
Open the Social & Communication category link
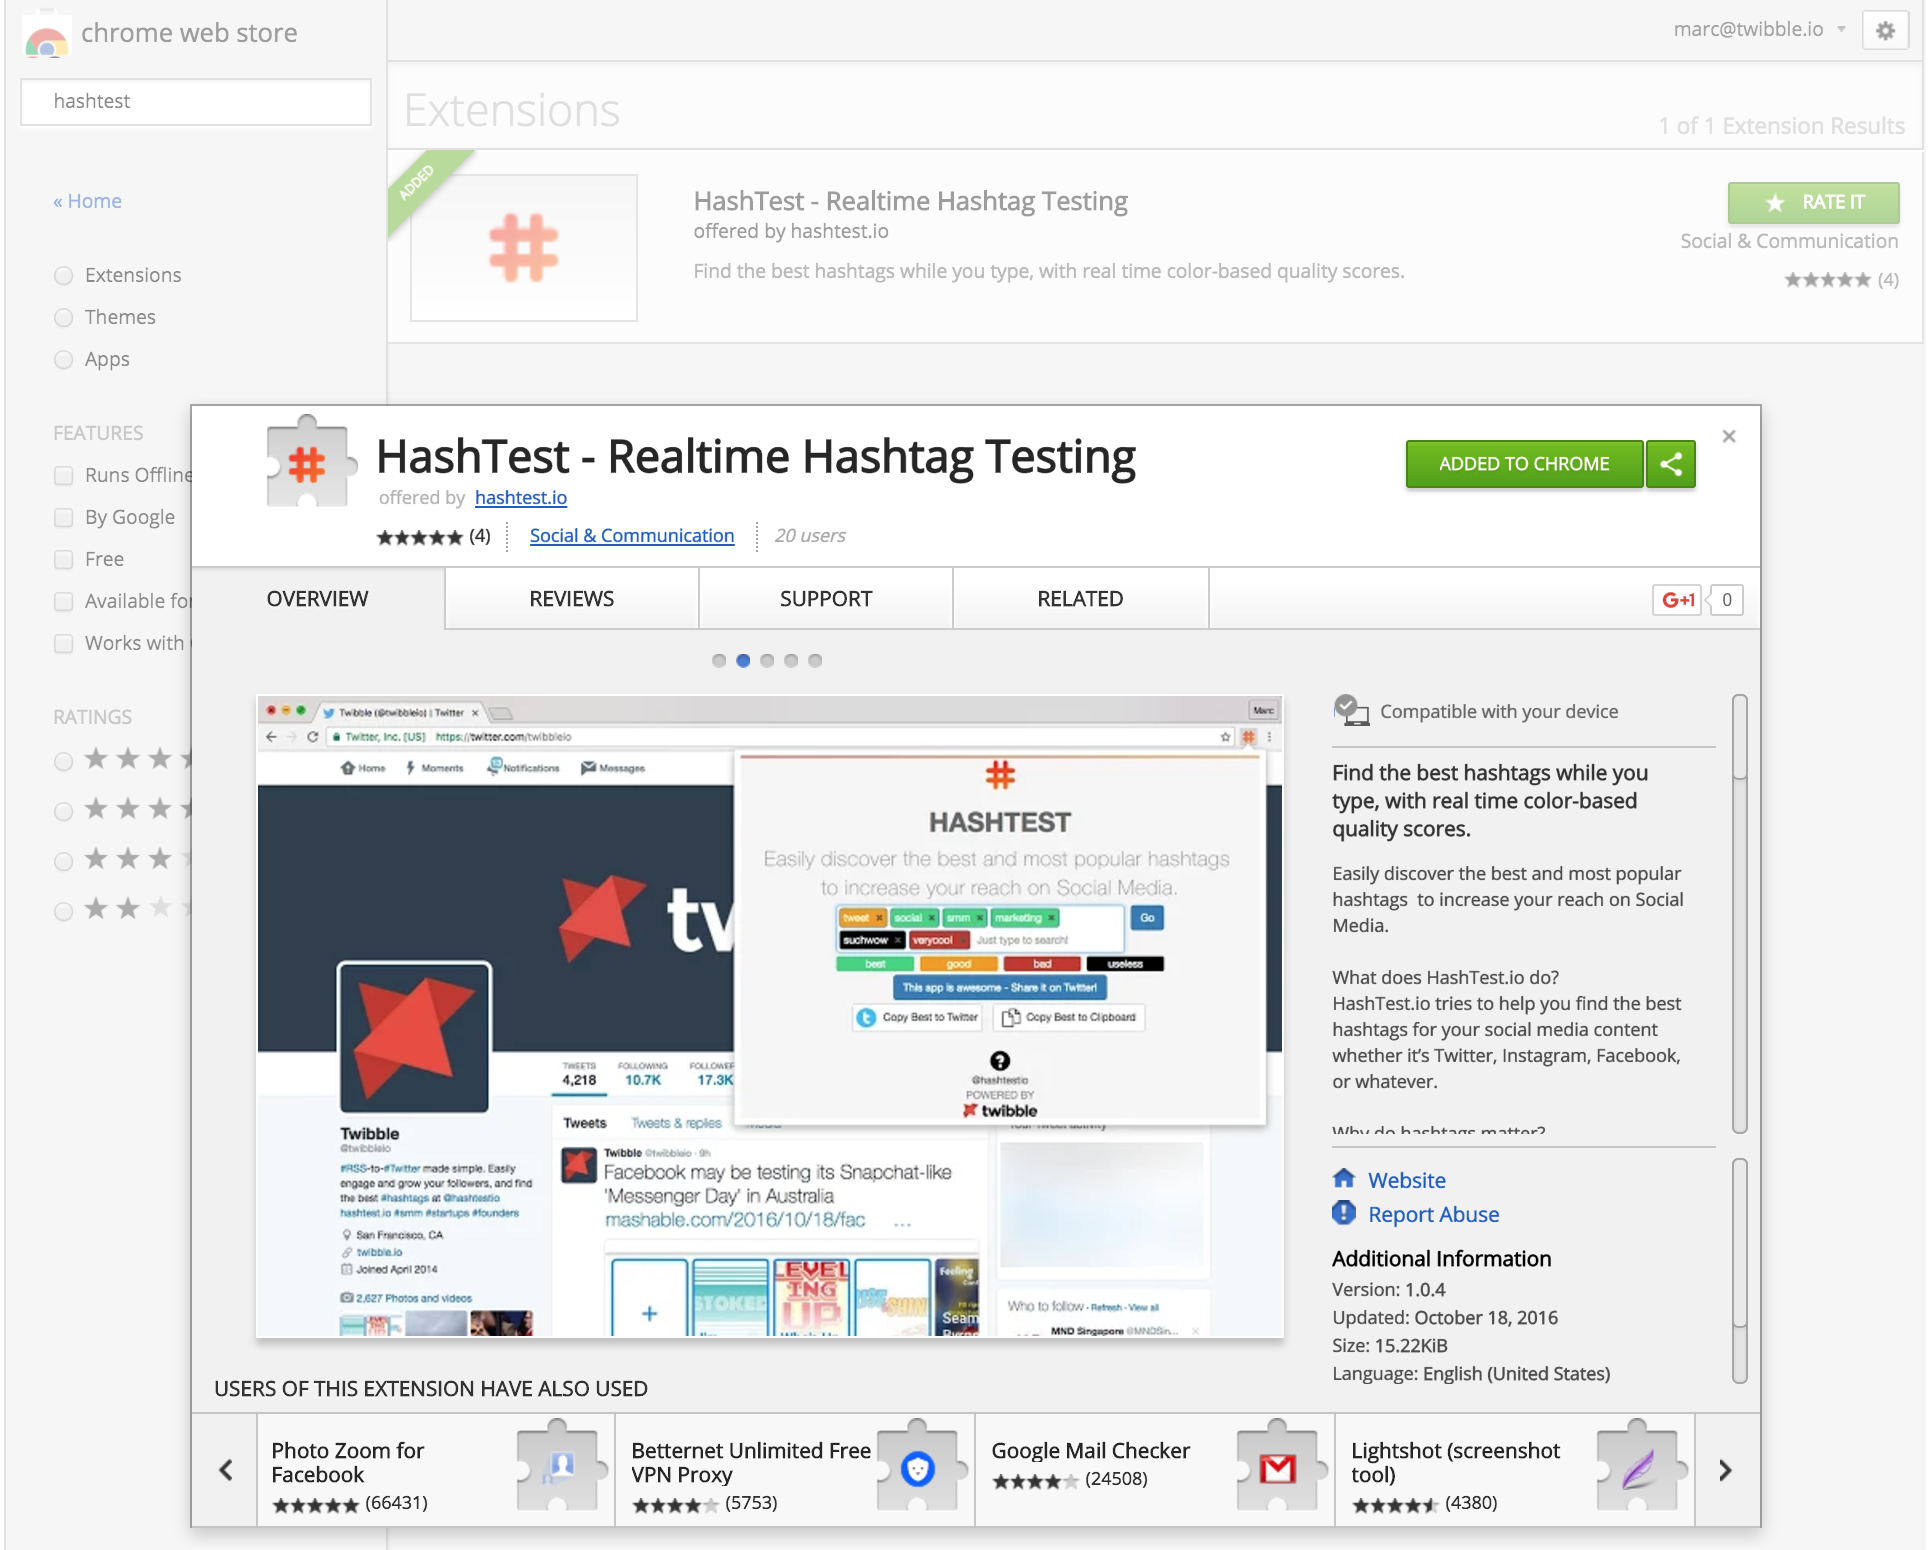[632, 535]
